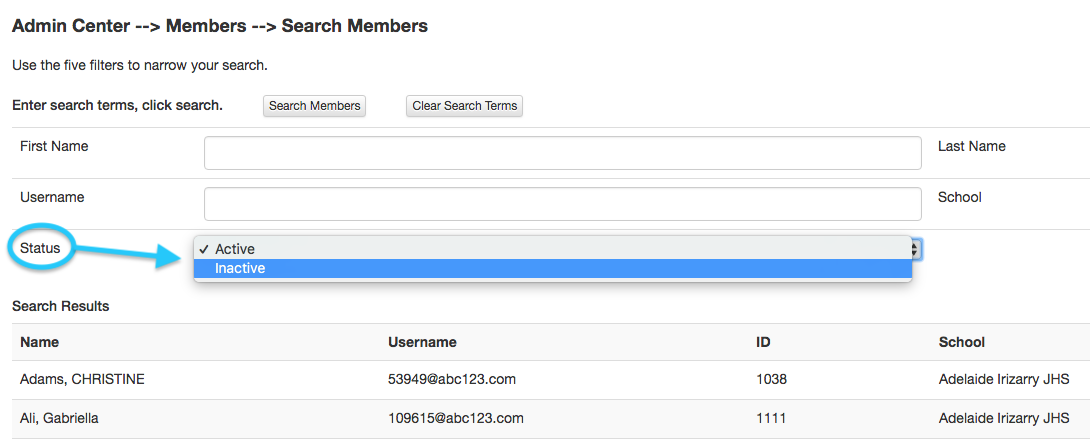The height and width of the screenshot is (439, 1090).
Task: Click the Status dropdown stepper arrows
Action: pyautogui.click(x=916, y=249)
